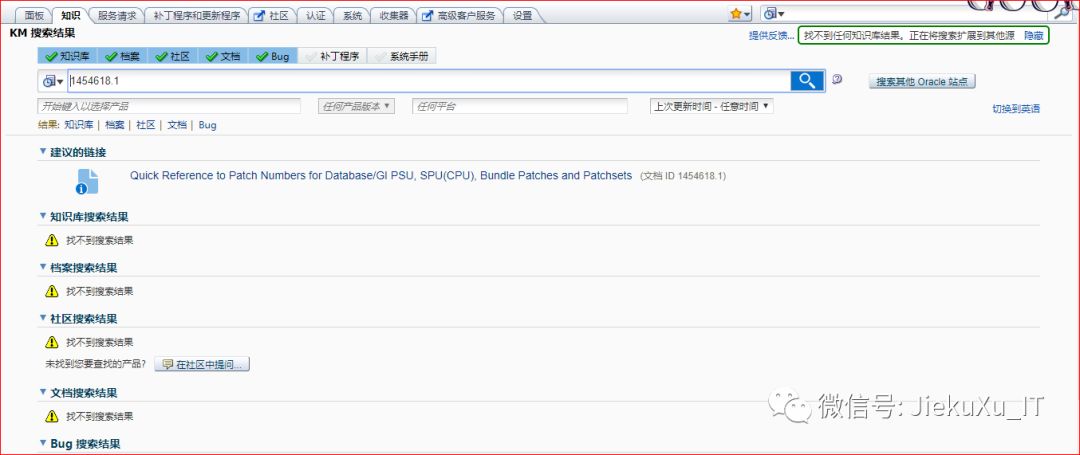Click the top-right global search magnifier
Image resolution: width=1080 pixels, height=455 pixels.
[1060, 14]
